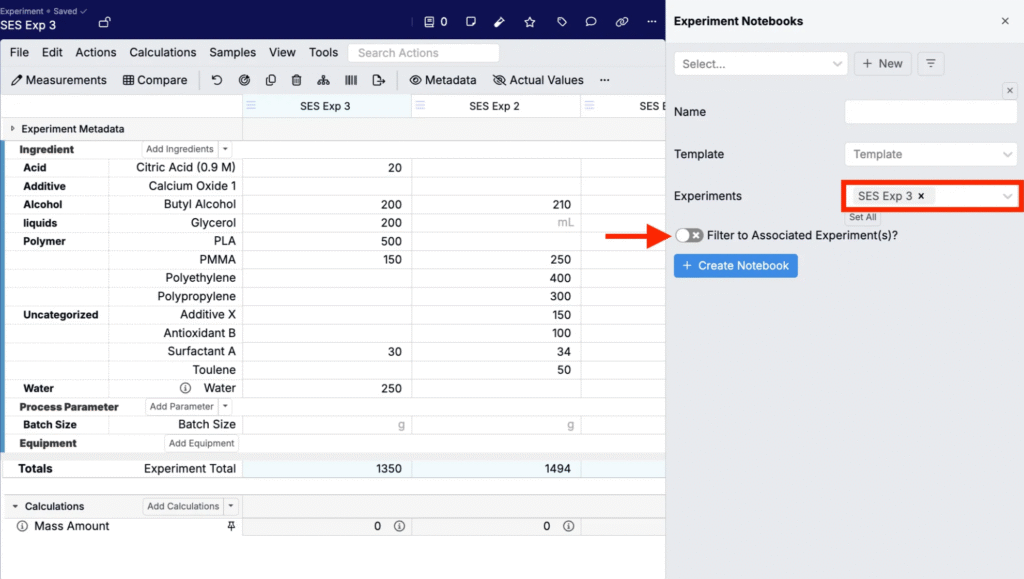Open comments with the speech bubble icon
The image size is (1024, 579).
591,22
